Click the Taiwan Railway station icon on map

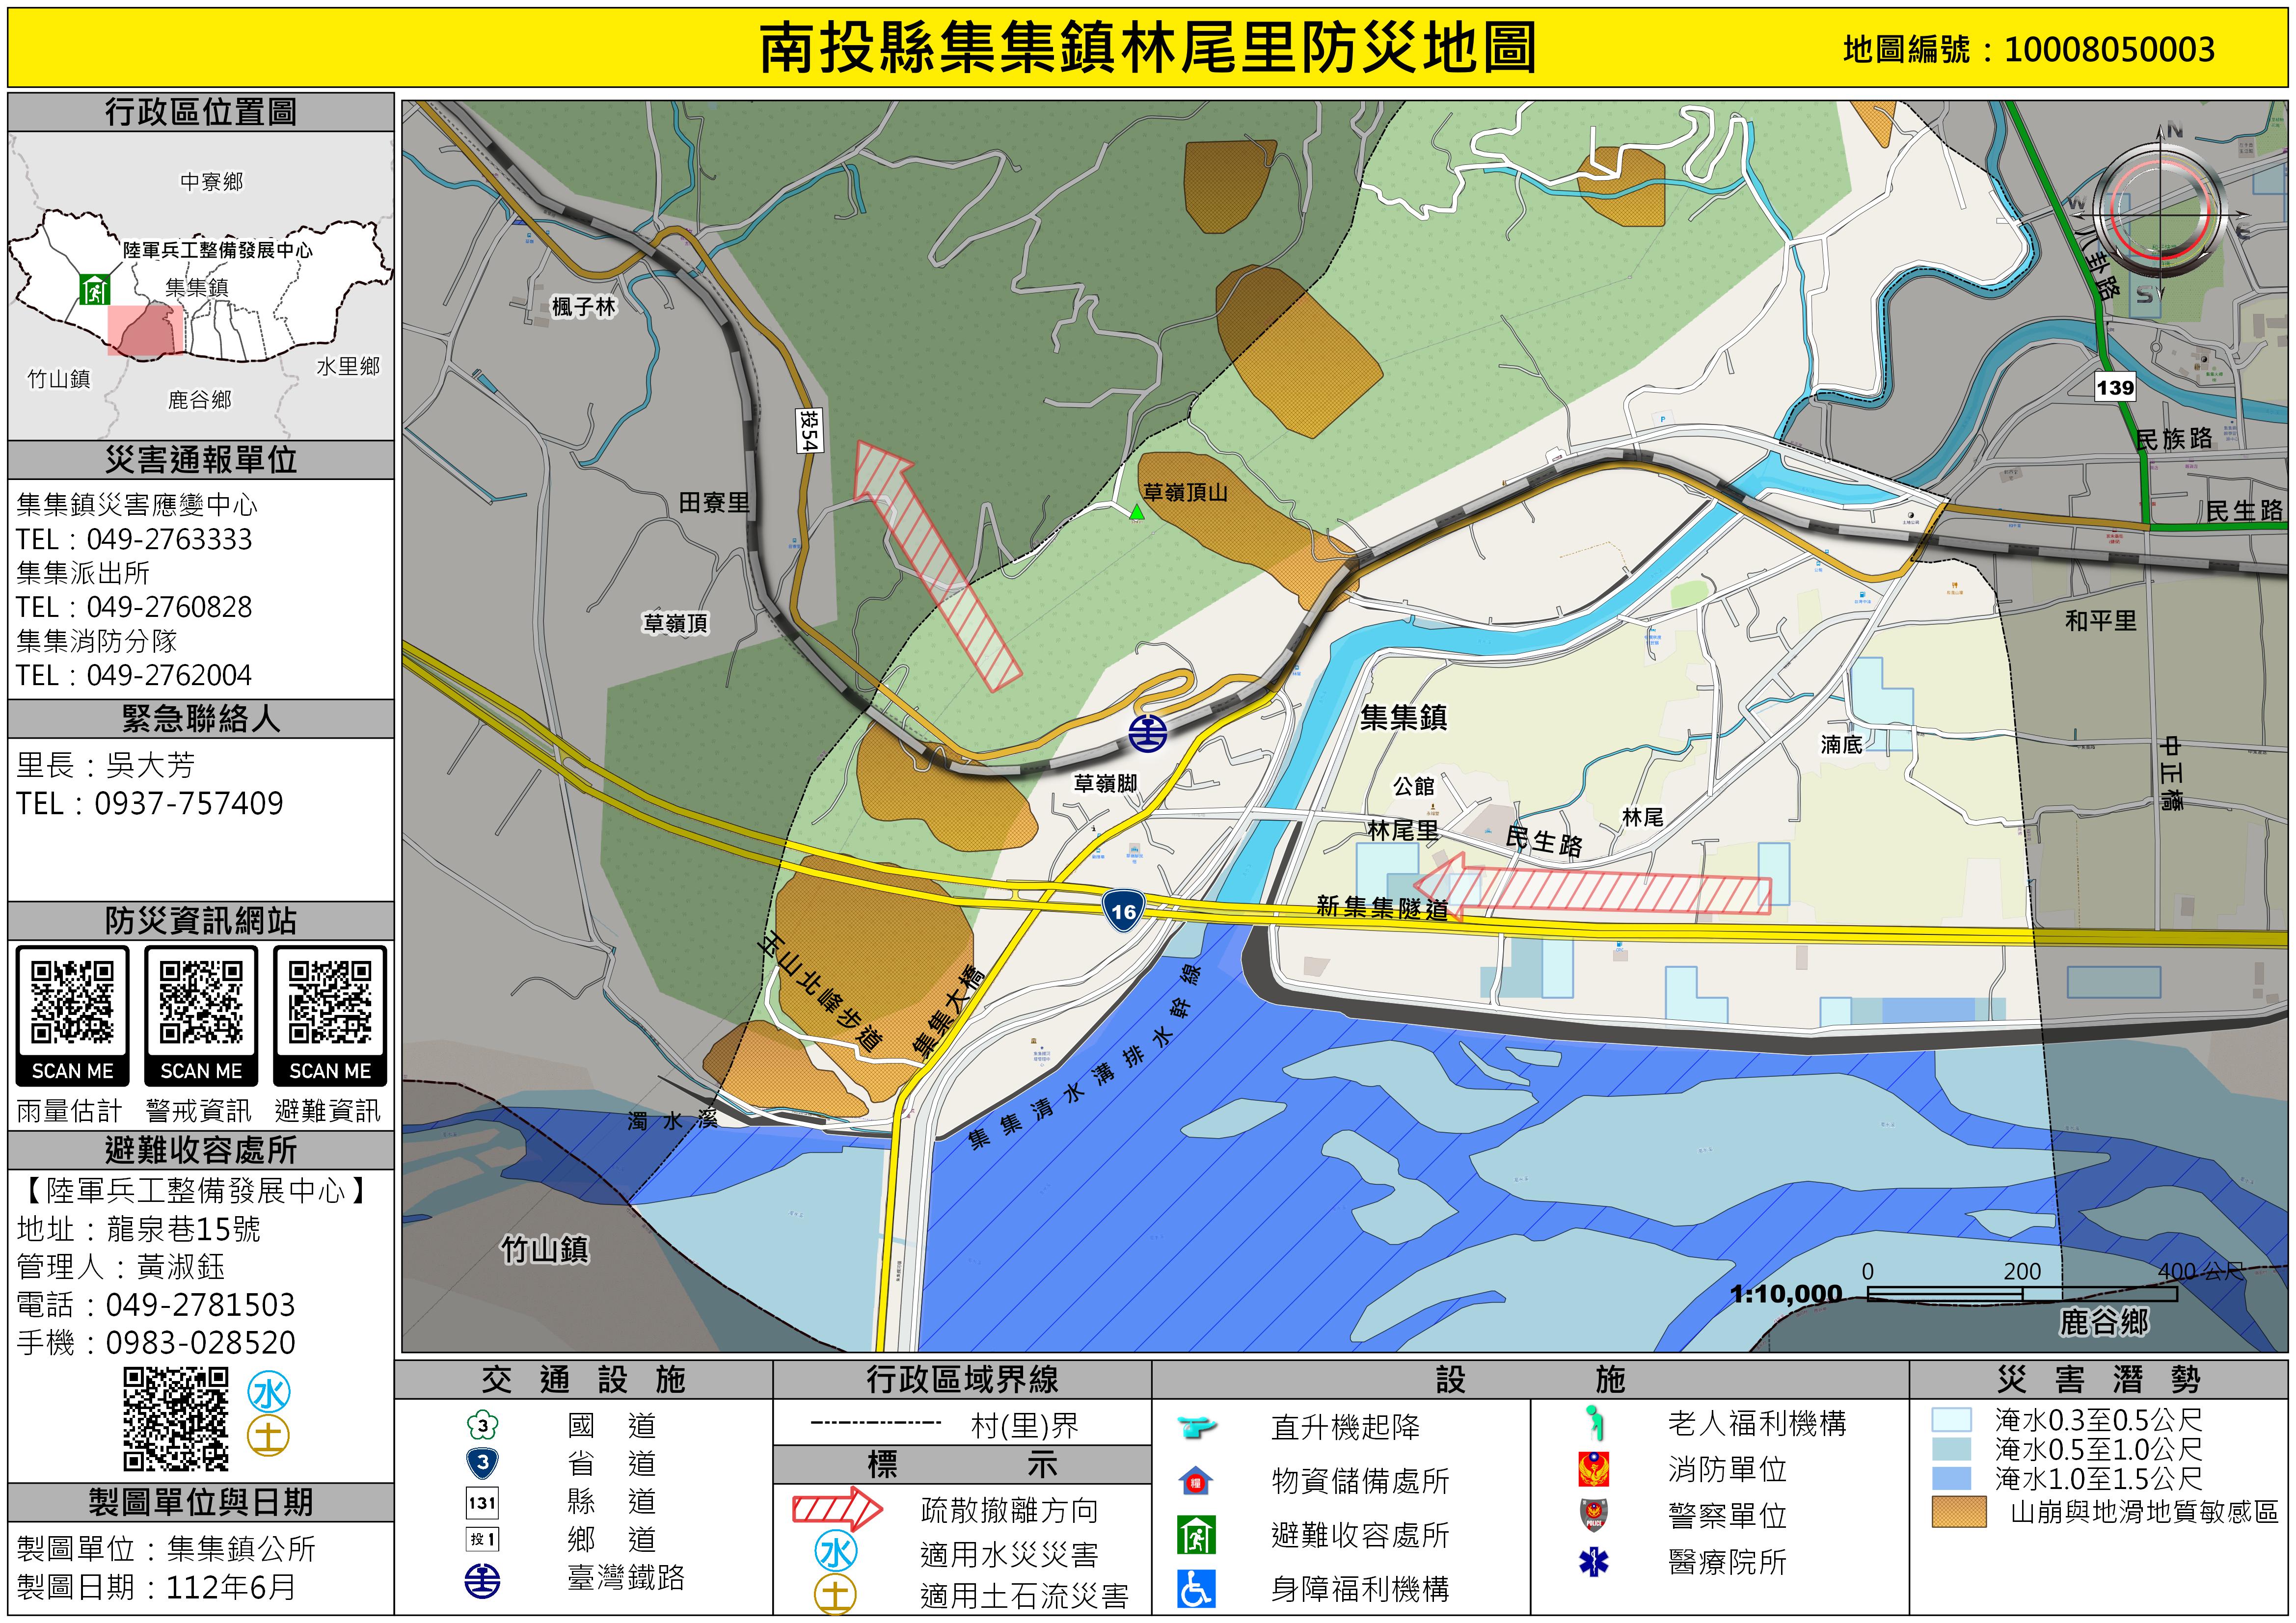pos(1147,733)
